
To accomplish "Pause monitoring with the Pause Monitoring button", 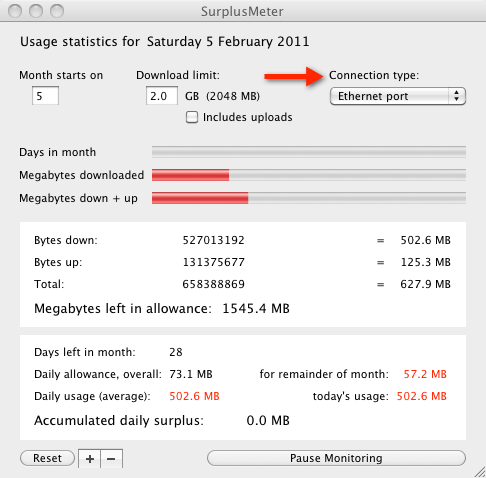I will click(x=336, y=458).
